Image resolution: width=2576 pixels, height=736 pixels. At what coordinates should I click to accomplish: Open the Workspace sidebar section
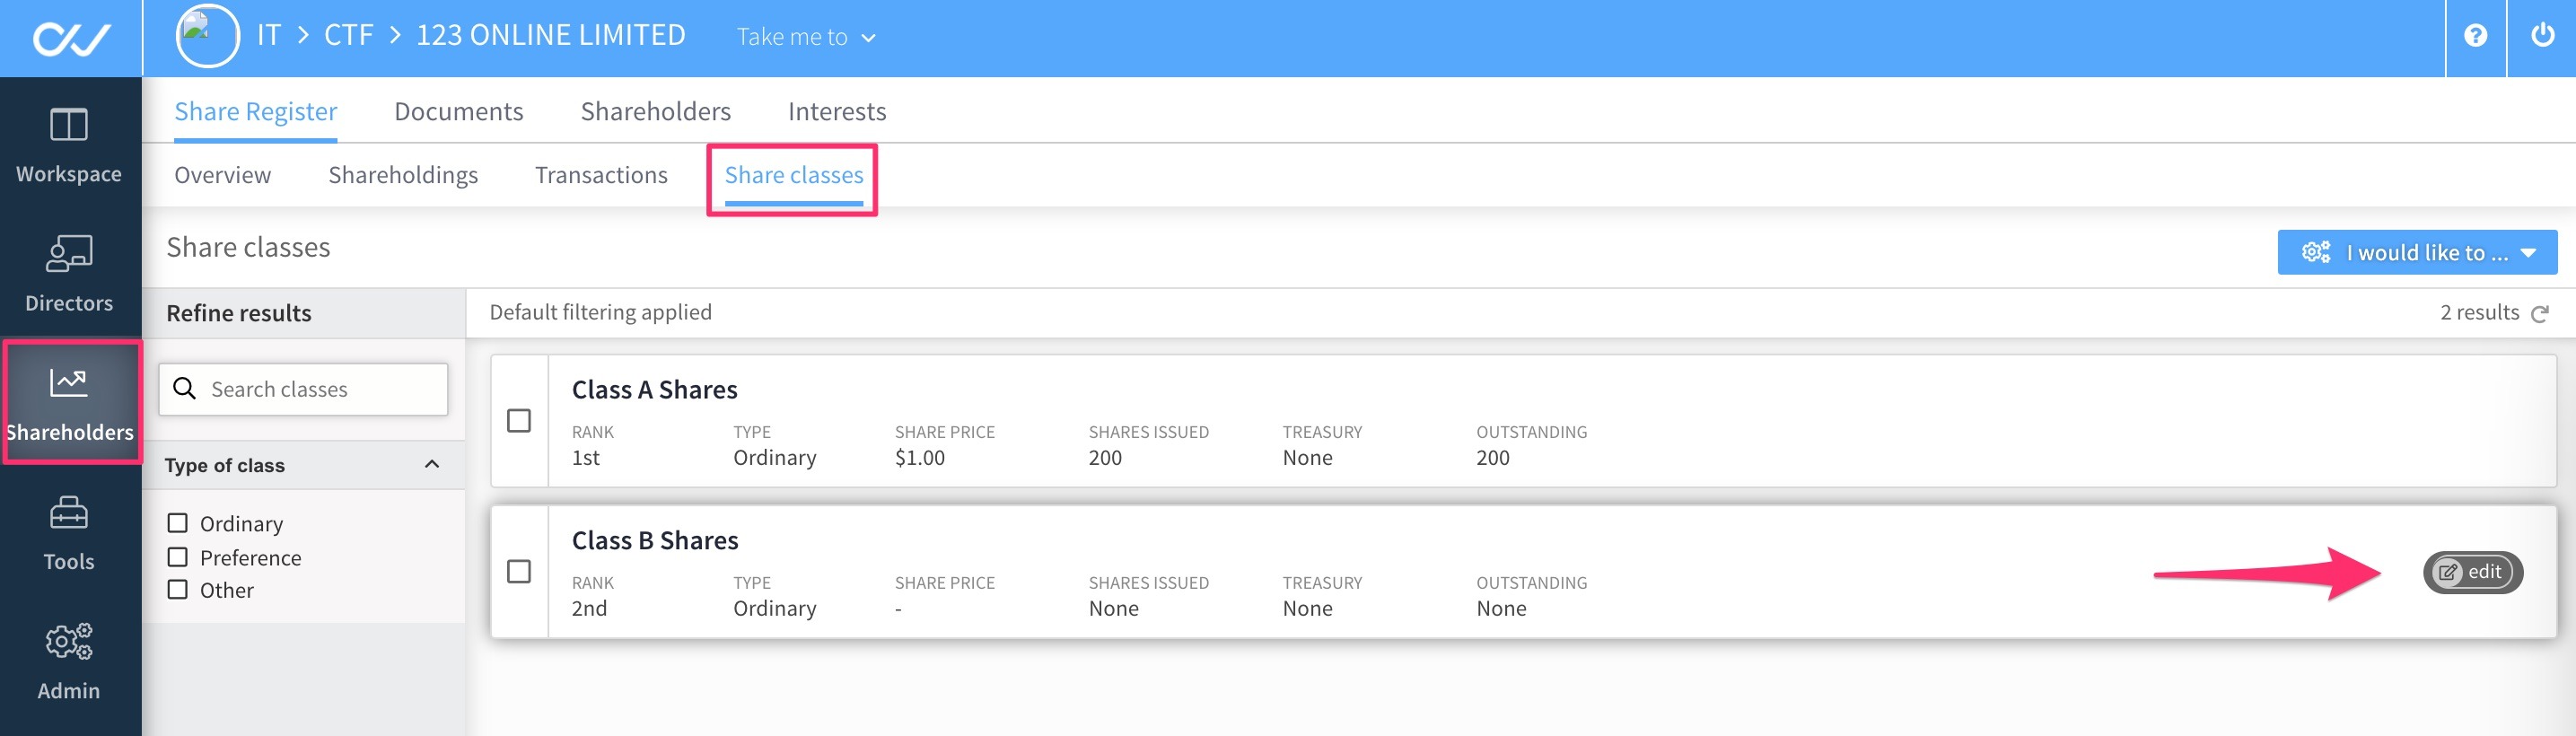tap(69, 145)
